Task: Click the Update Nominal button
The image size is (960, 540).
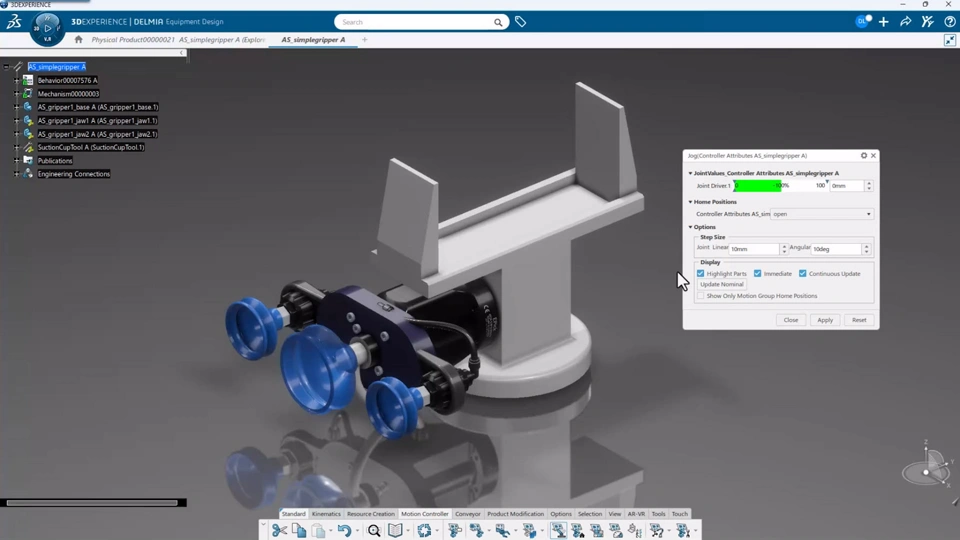Action: (x=721, y=285)
